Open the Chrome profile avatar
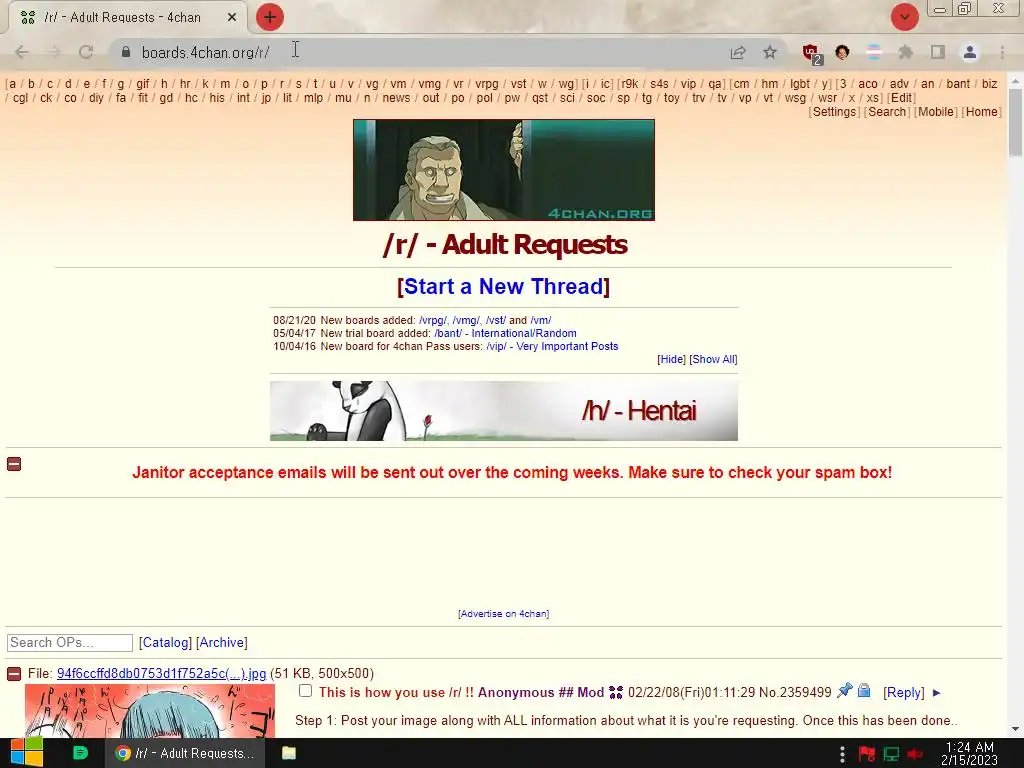This screenshot has height=768, width=1024. click(x=970, y=52)
